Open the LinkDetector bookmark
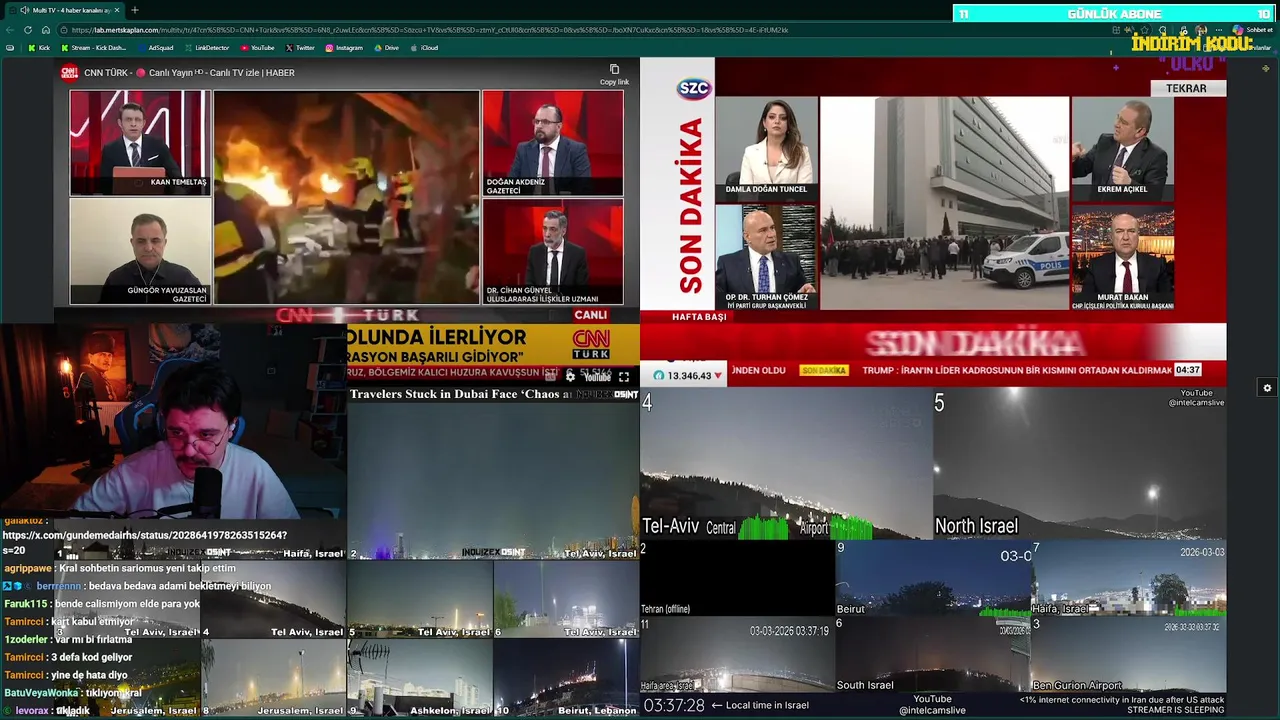This screenshot has height=720, width=1280. click(x=206, y=48)
